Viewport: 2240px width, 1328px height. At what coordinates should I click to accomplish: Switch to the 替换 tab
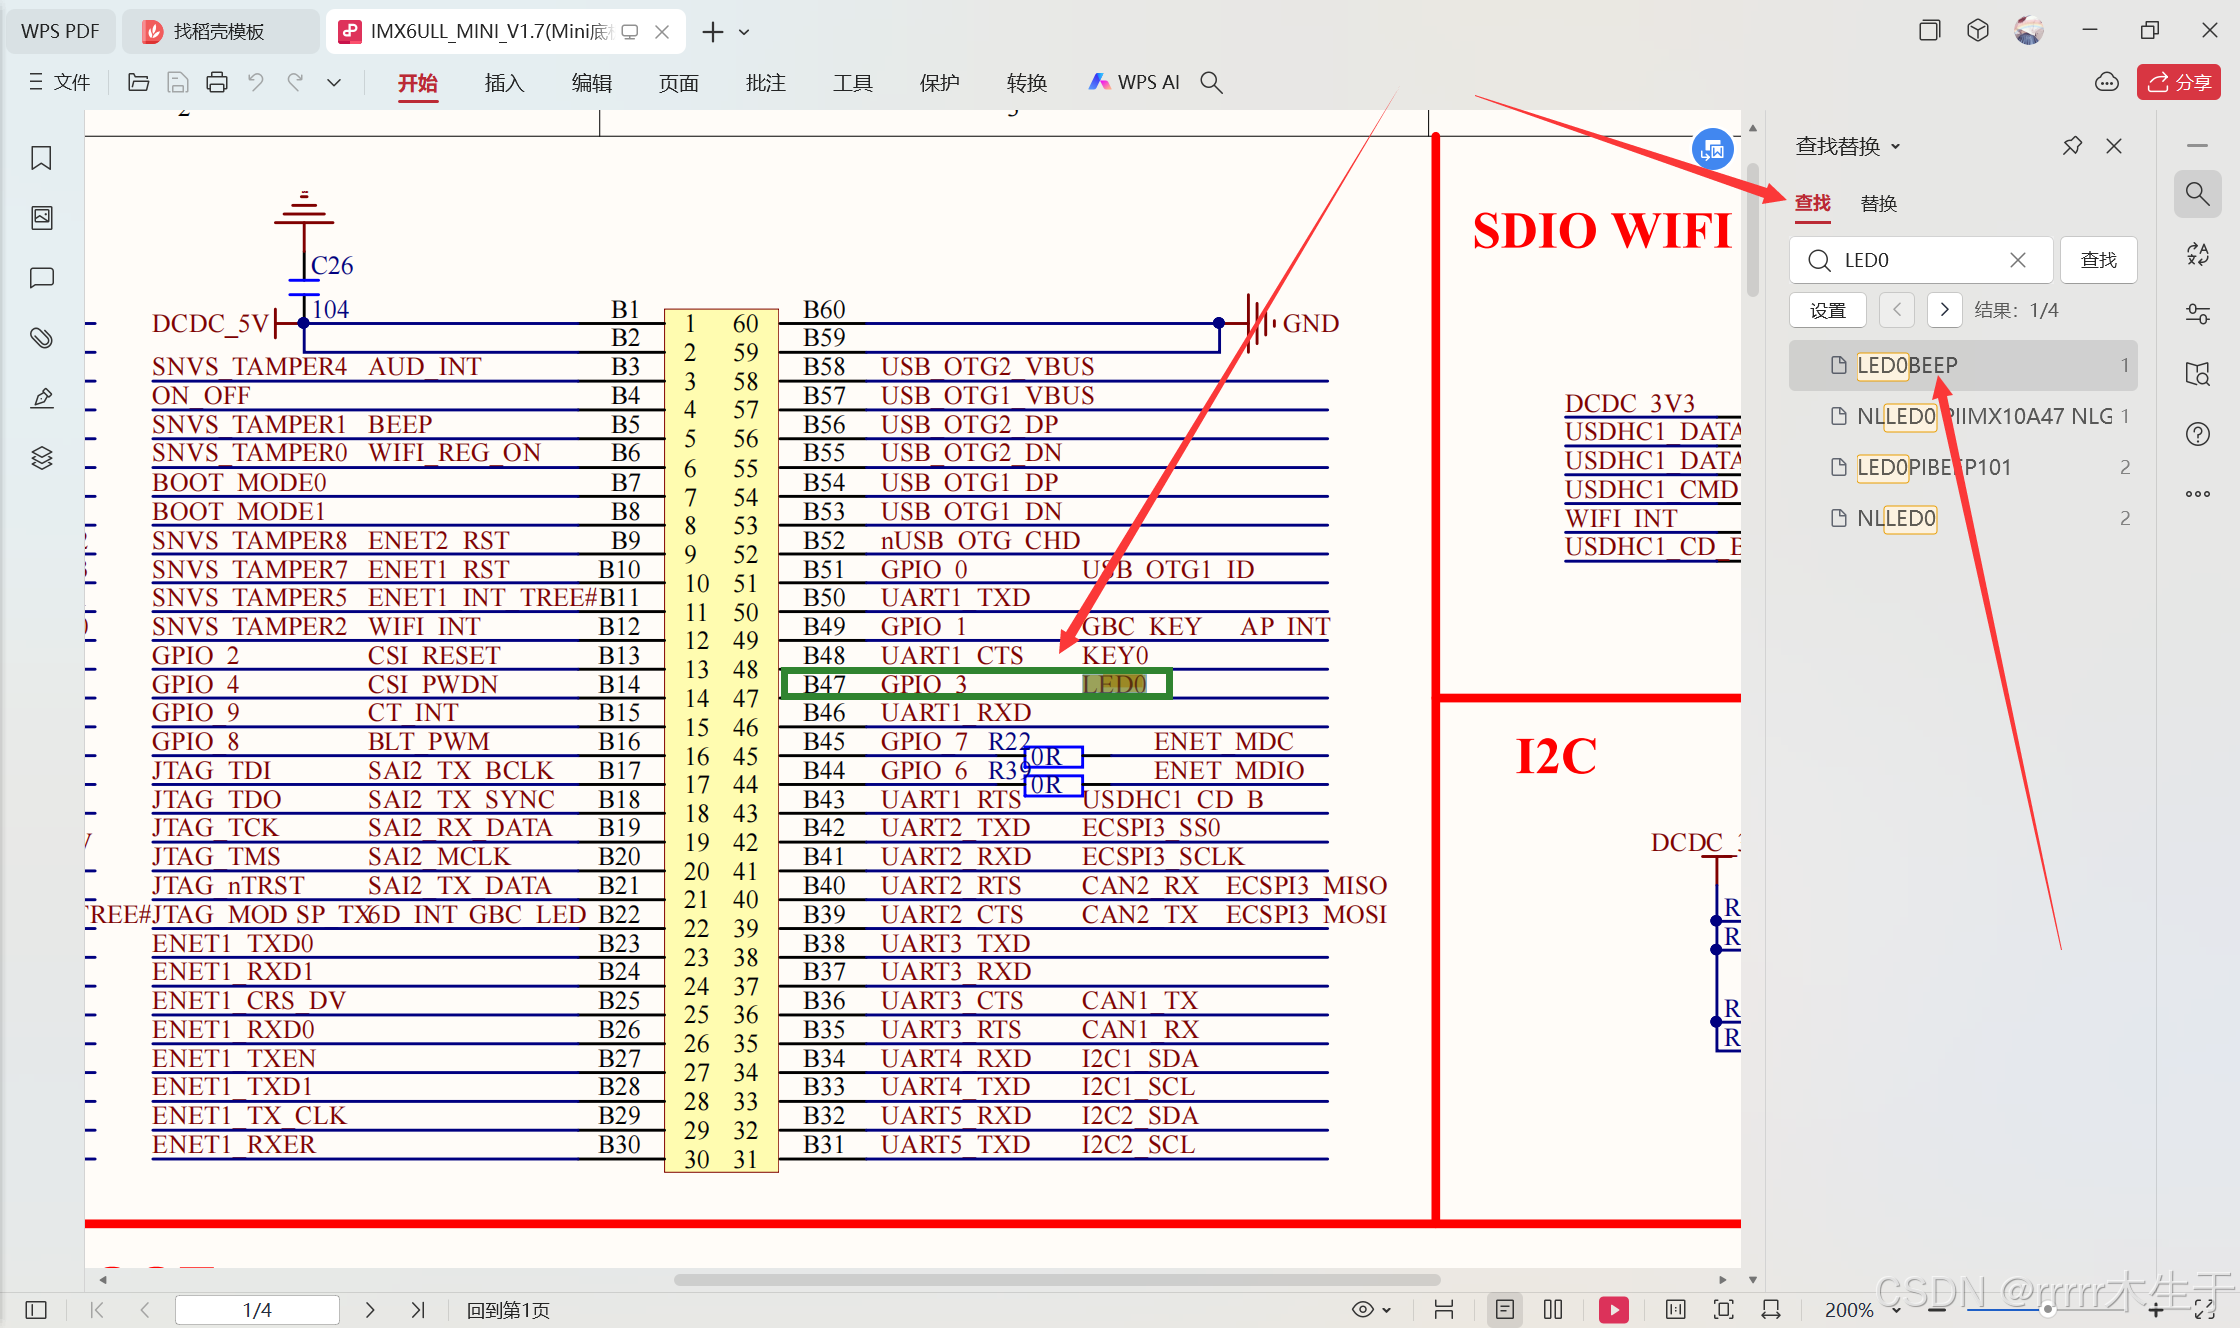(x=1878, y=204)
